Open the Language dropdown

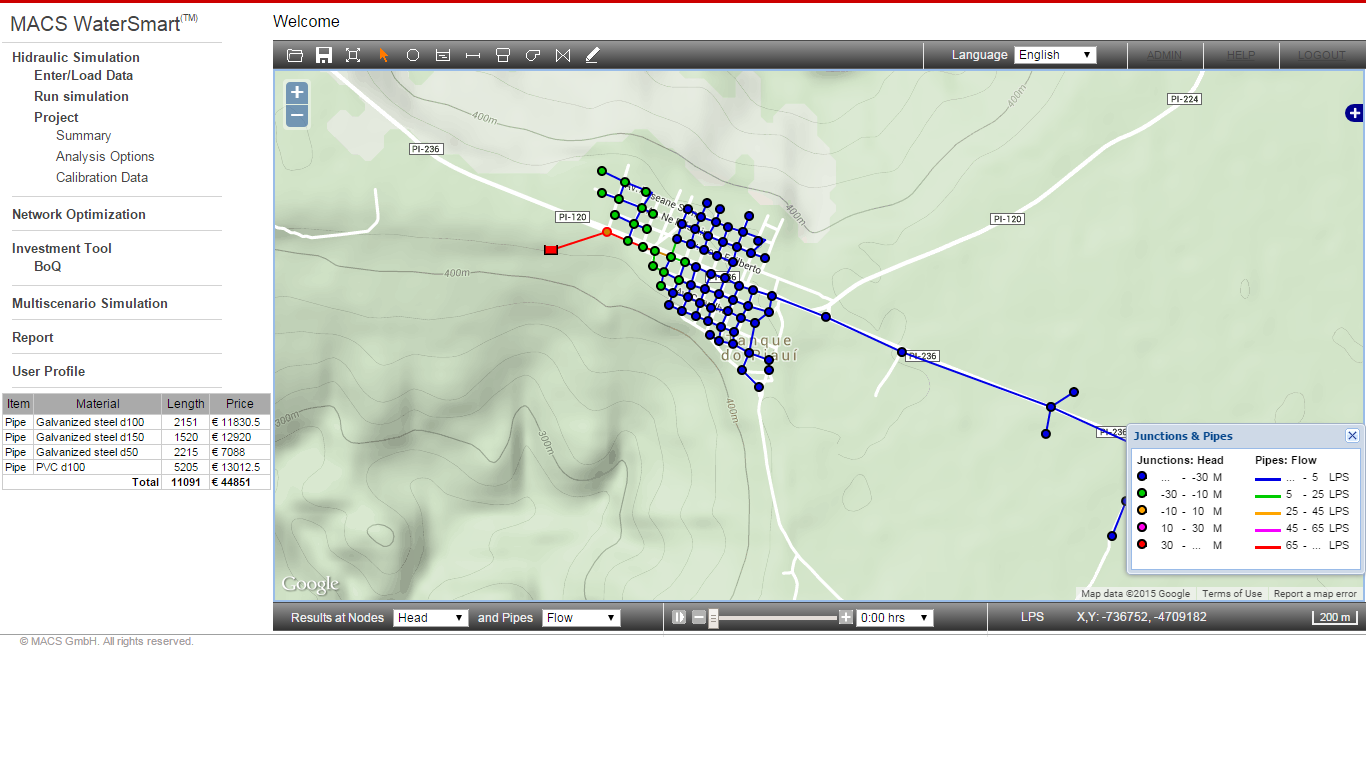pos(1055,55)
